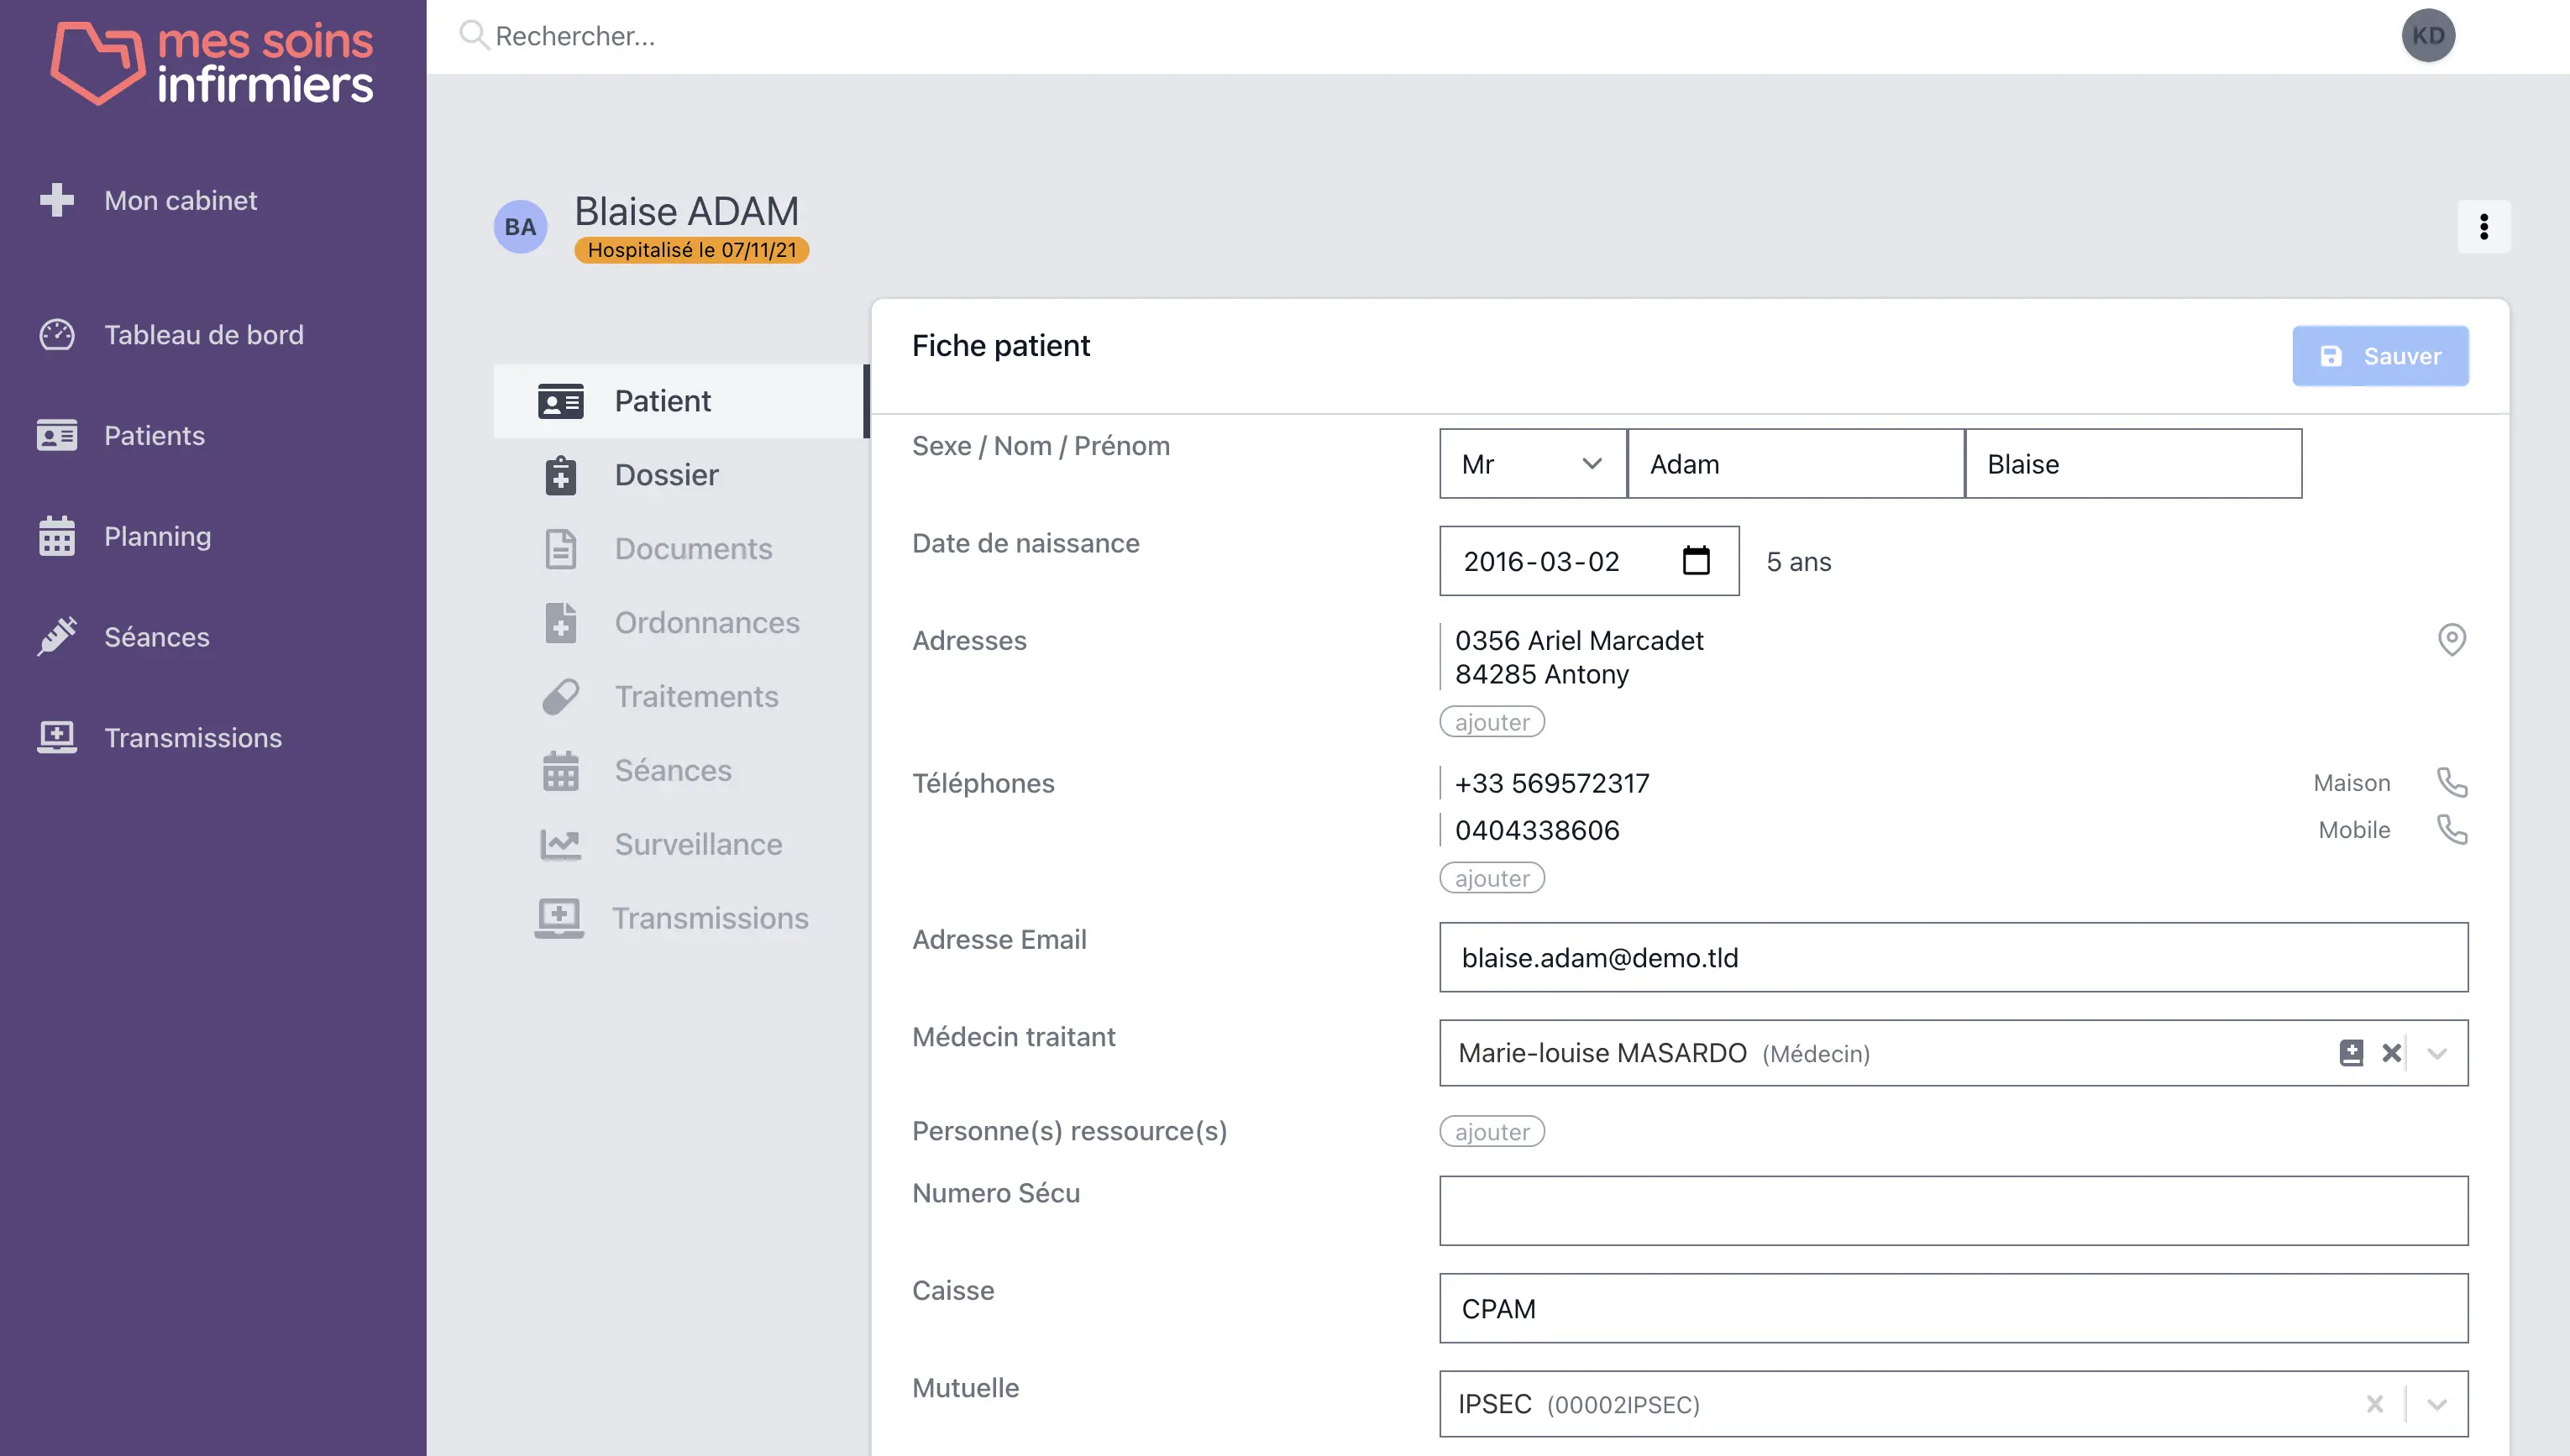Click the search magnifier icon
Screen dimensions: 2570x1456
[473, 36]
